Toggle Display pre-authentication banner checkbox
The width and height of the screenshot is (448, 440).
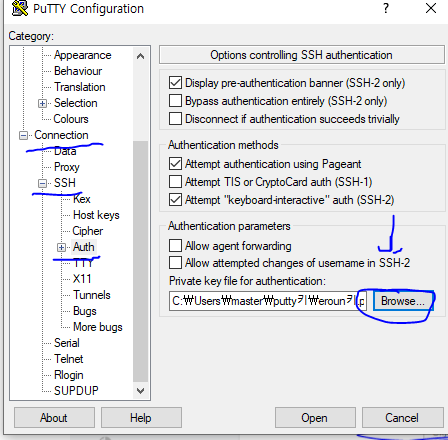pos(175,83)
